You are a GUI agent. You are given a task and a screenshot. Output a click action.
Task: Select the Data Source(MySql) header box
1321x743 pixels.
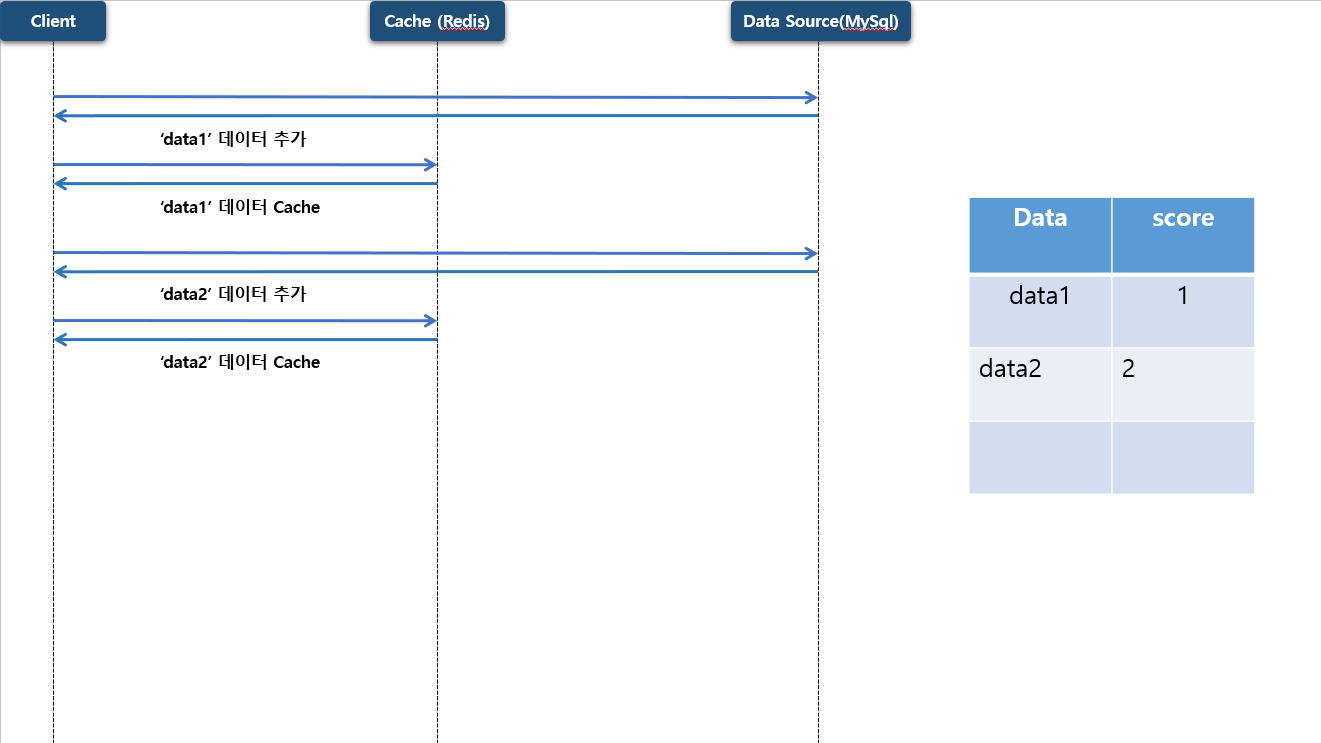pyautogui.click(x=820, y=21)
